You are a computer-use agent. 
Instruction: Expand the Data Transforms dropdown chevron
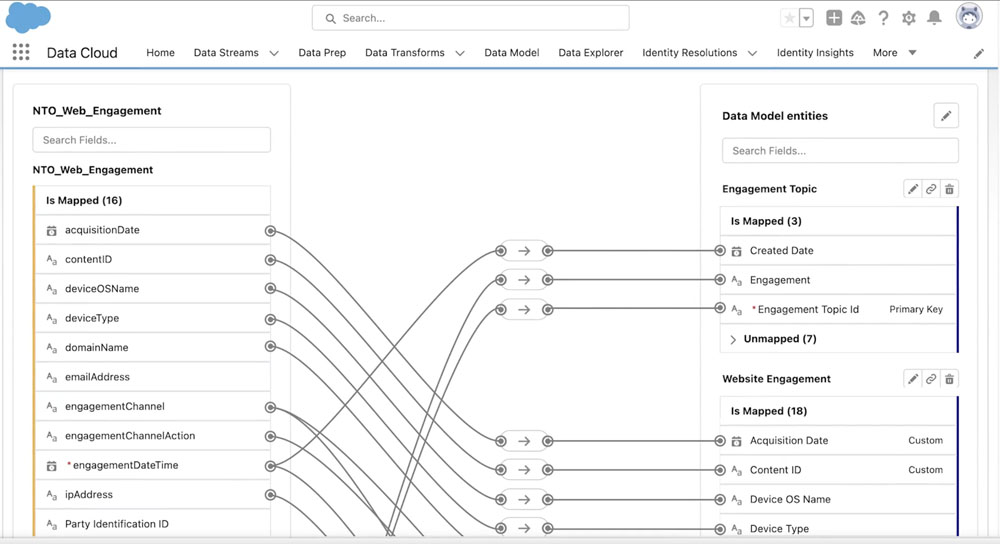pyautogui.click(x=460, y=54)
